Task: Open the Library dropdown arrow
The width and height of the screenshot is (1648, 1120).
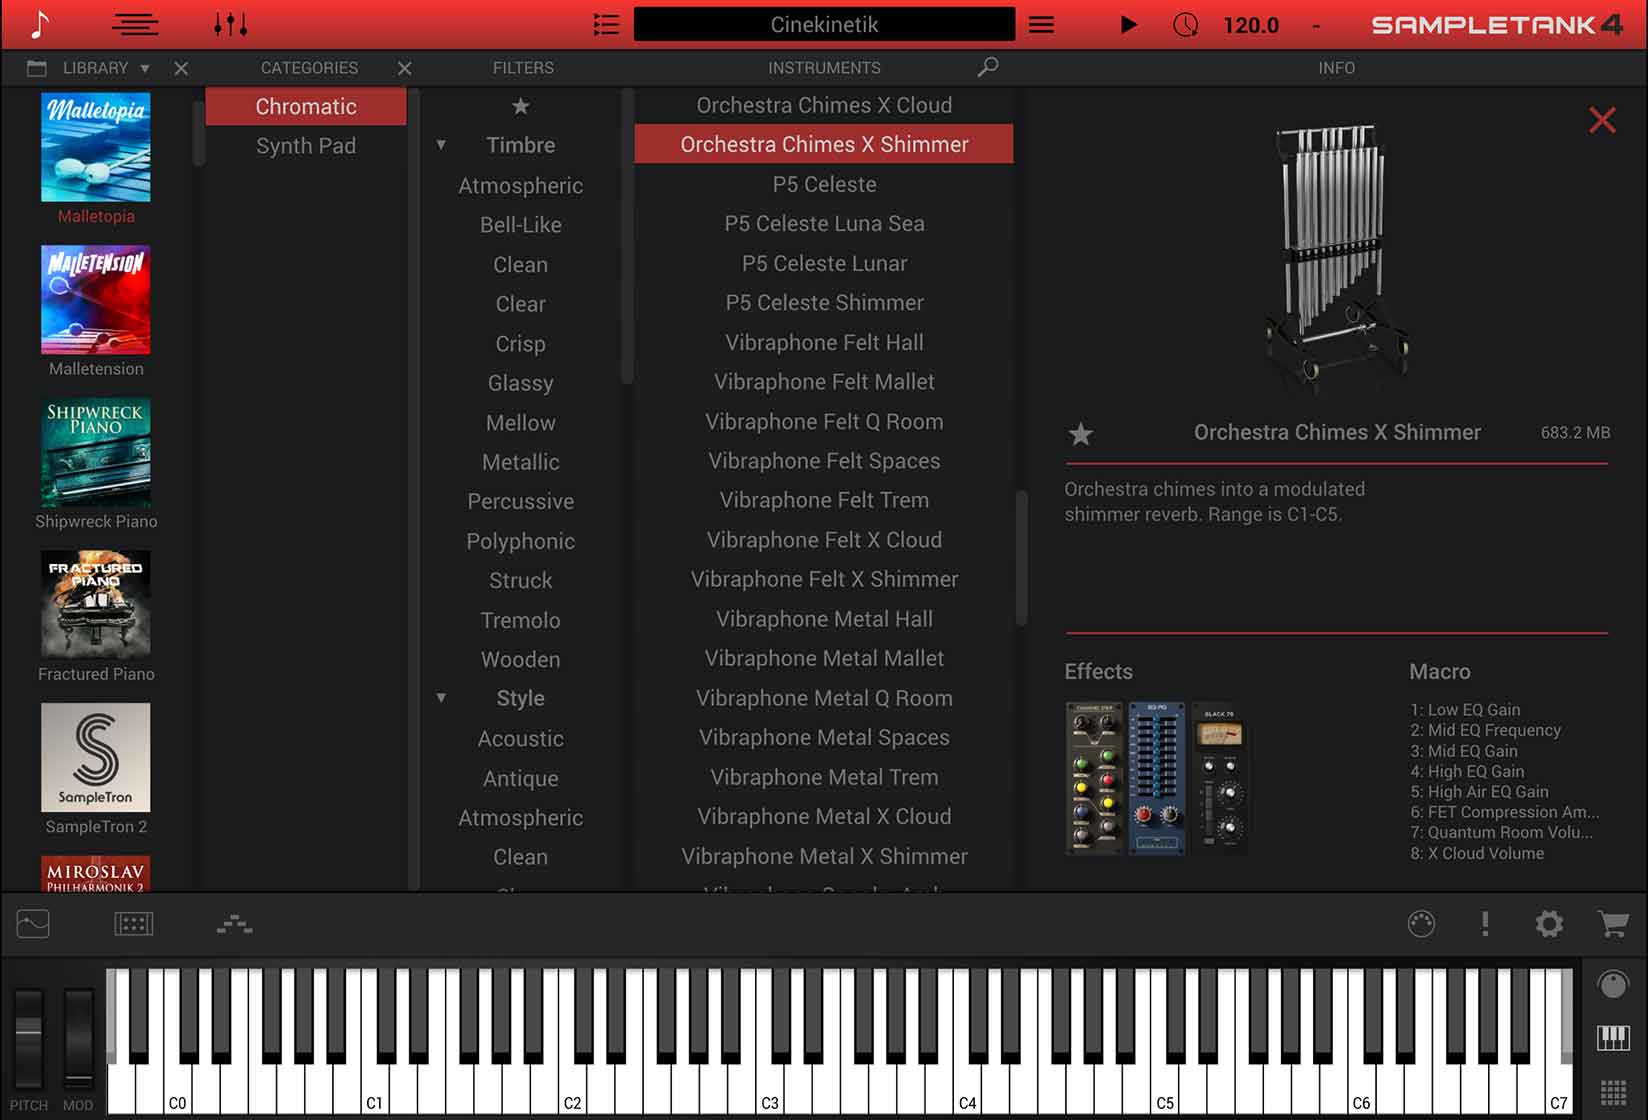Action: (145, 68)
